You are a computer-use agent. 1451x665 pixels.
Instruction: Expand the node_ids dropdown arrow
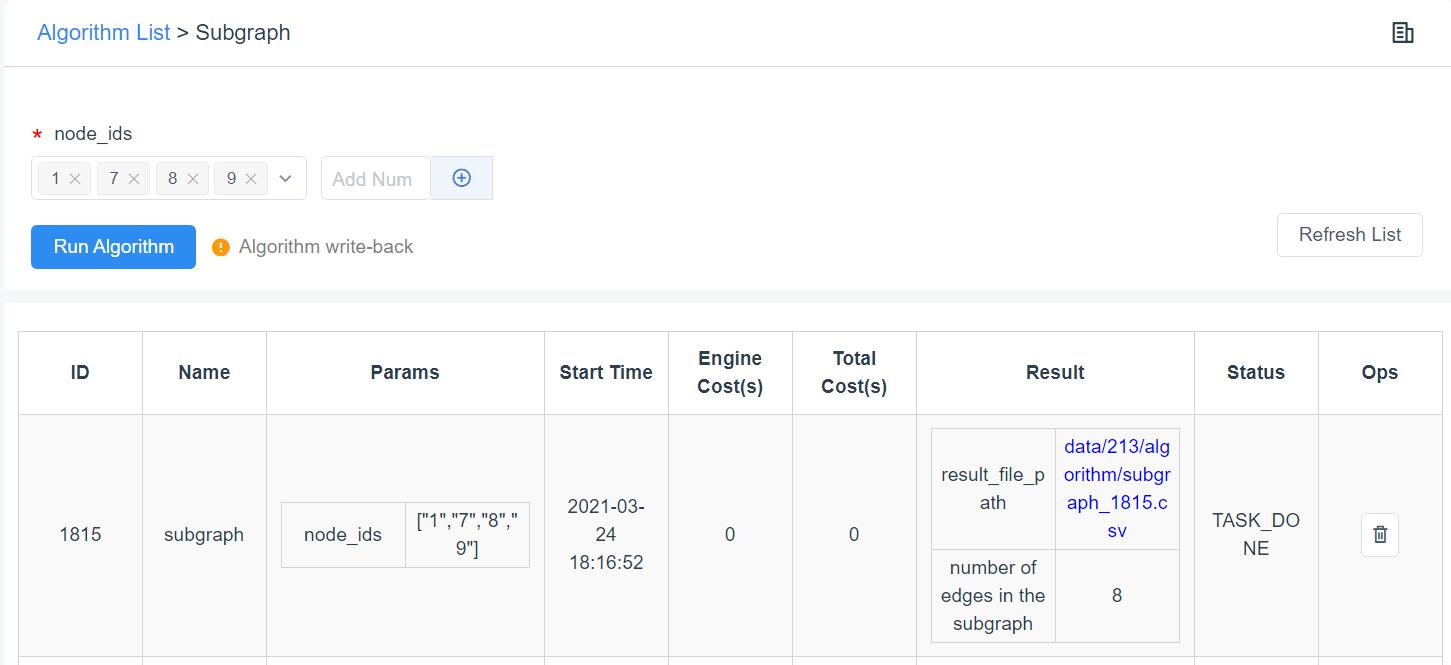click(286, 179)
